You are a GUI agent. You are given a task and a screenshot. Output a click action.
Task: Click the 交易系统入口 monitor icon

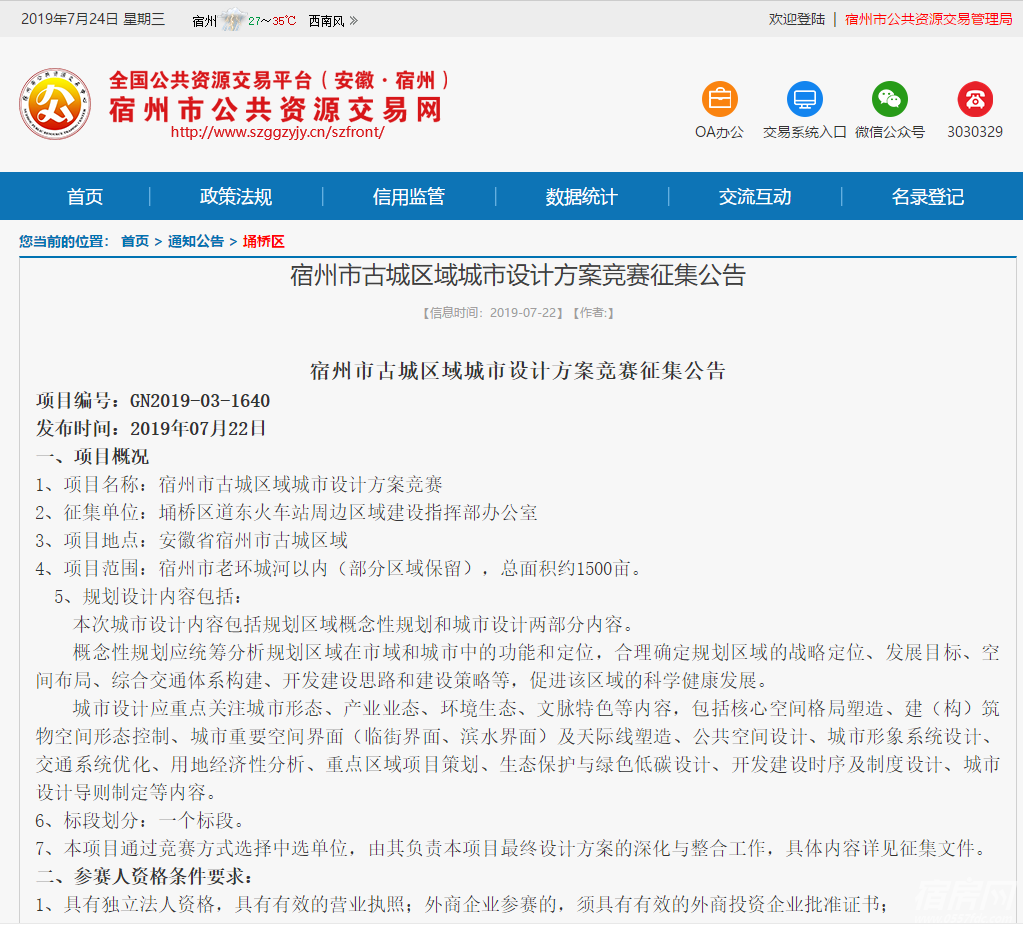point(805,100)
